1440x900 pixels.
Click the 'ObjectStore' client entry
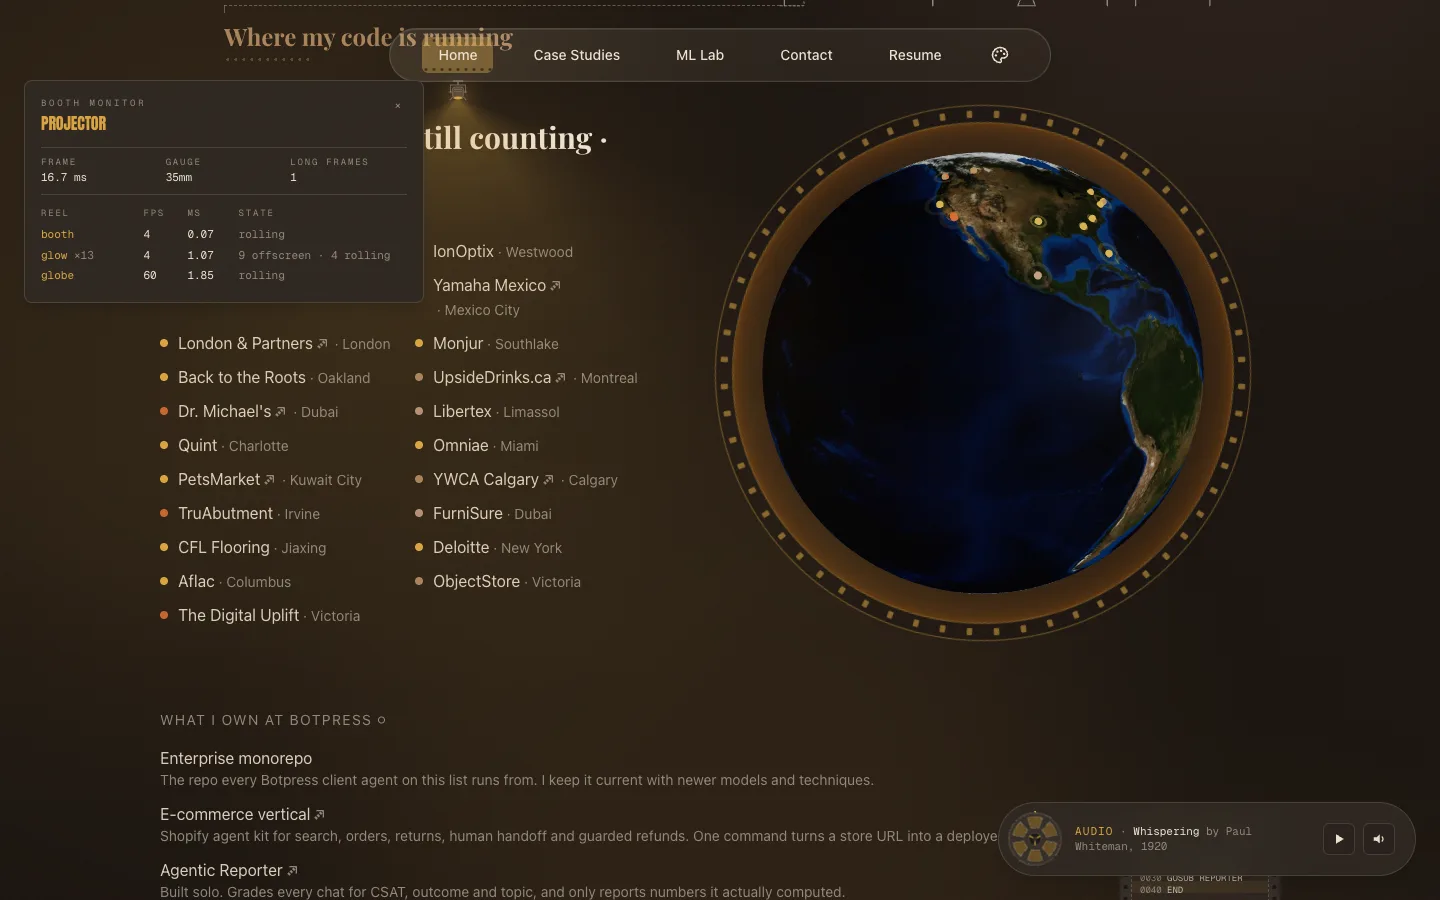tap(498, 582)
